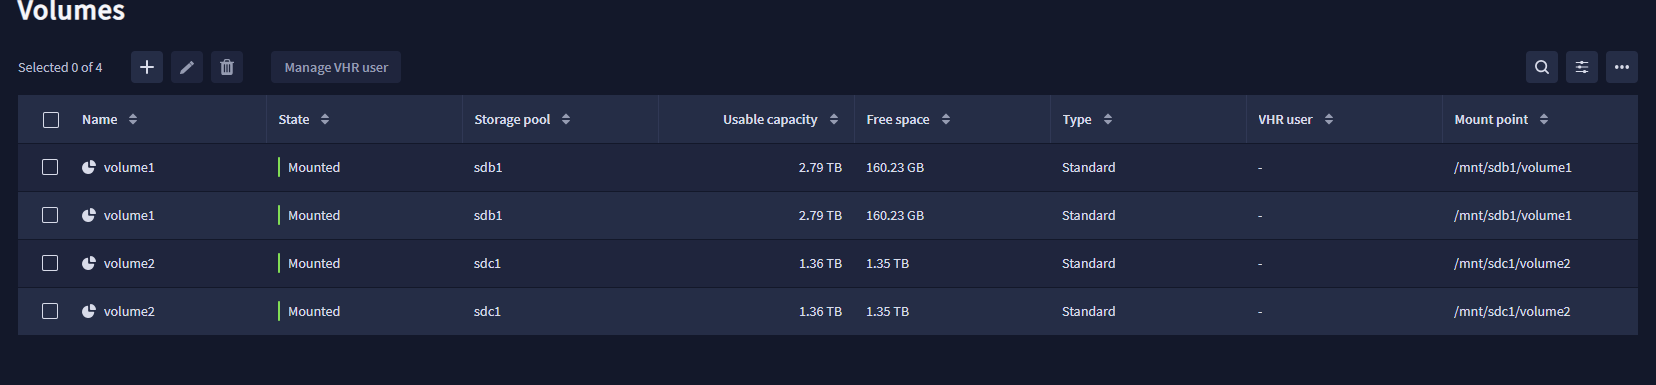Click the add volume plus icon
The width and height of the screenshot is (1656, 385).
click(147, 67)
